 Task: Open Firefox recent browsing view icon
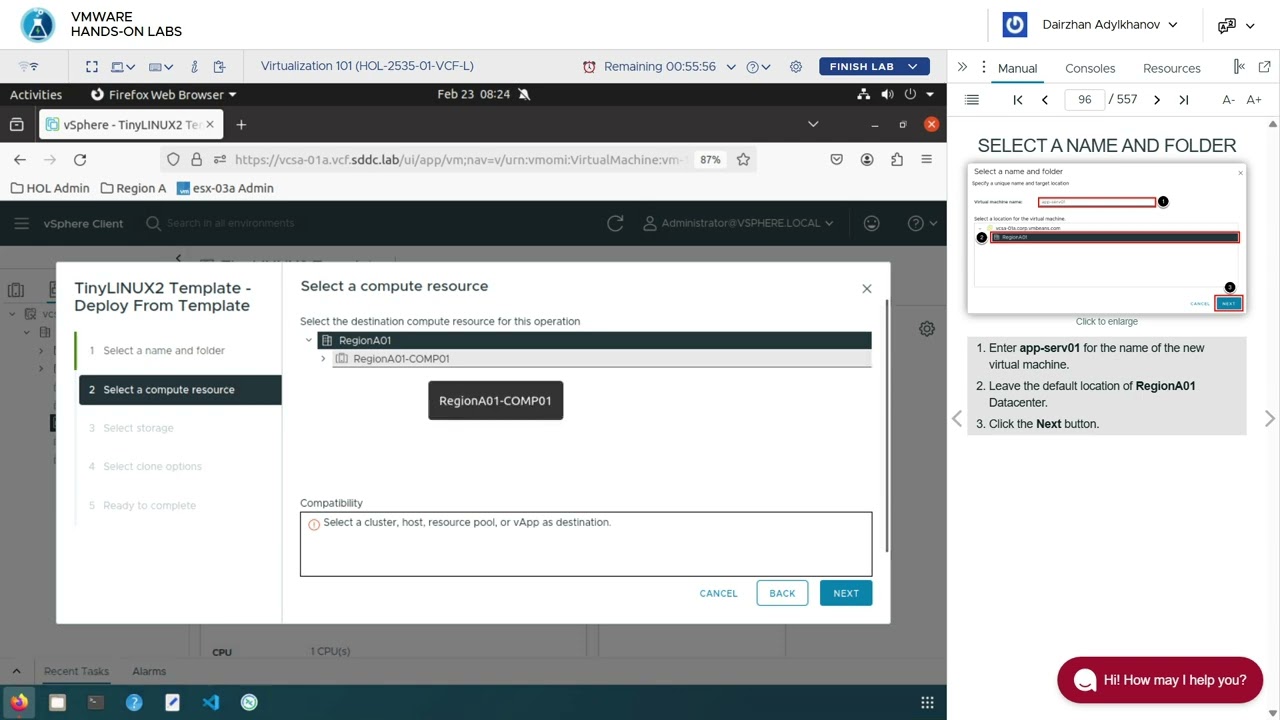point(16,125)
